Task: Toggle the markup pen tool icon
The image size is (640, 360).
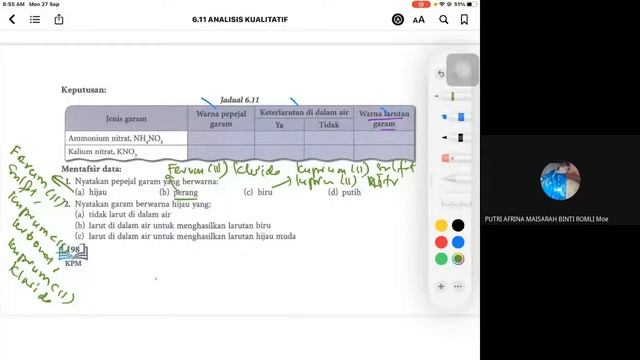Action: [398, 19]
